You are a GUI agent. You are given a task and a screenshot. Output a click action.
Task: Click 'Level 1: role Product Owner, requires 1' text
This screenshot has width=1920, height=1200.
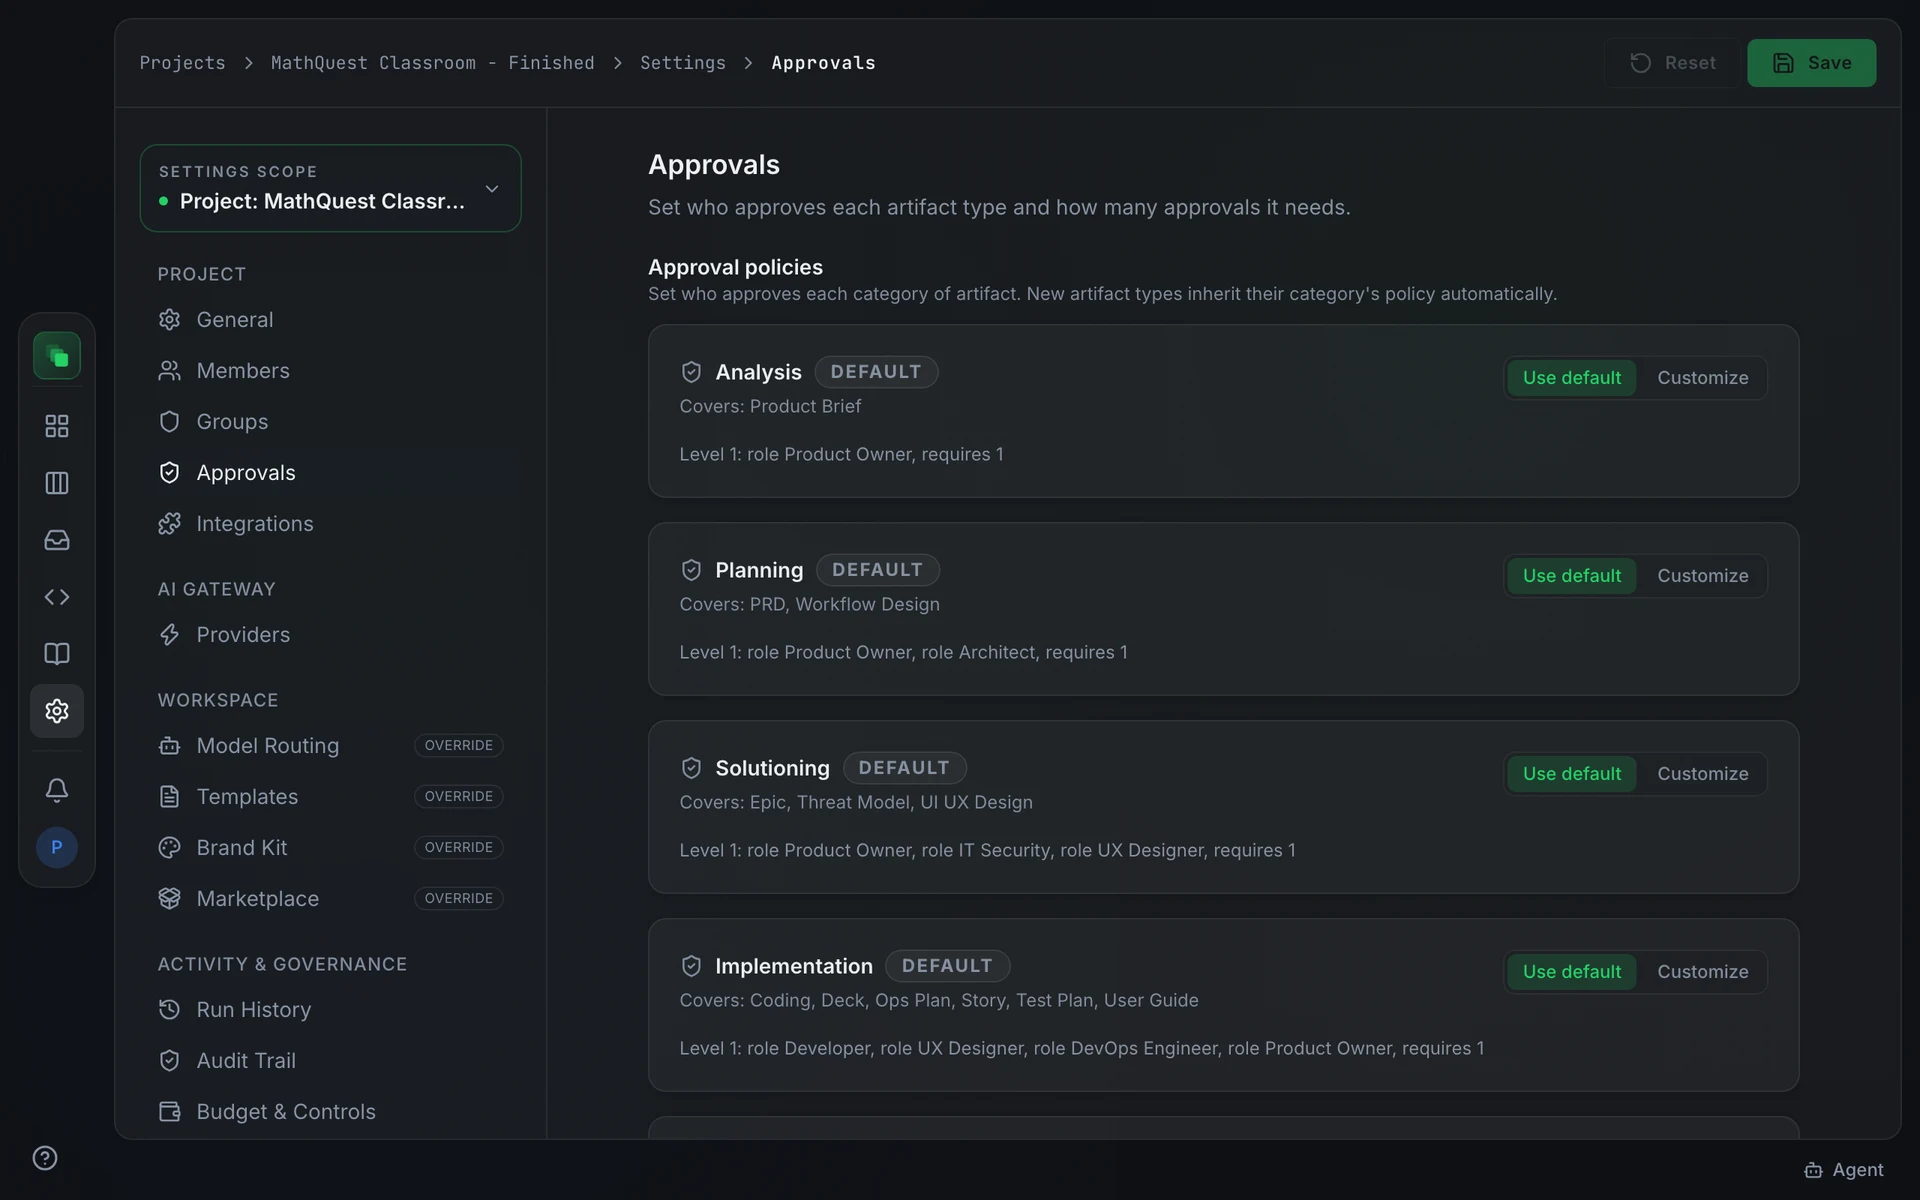[x=841, y=454]
